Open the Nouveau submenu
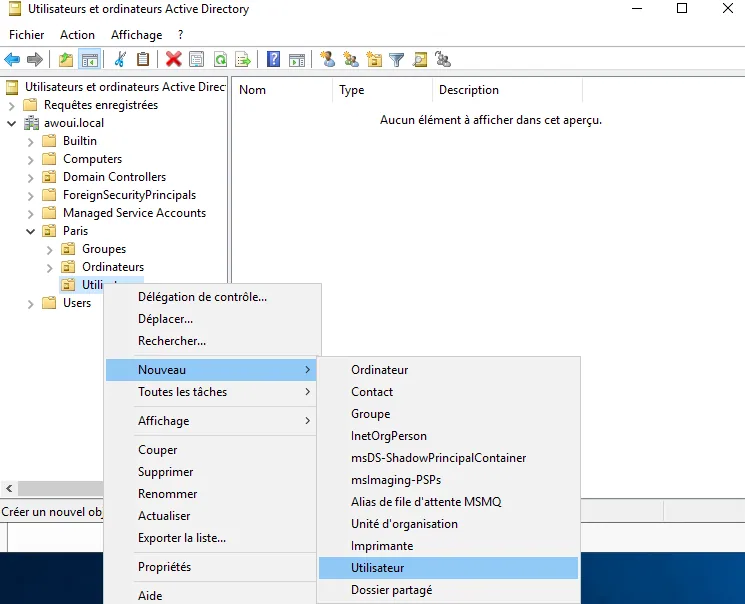745x604 pixels. coord(212,370)
